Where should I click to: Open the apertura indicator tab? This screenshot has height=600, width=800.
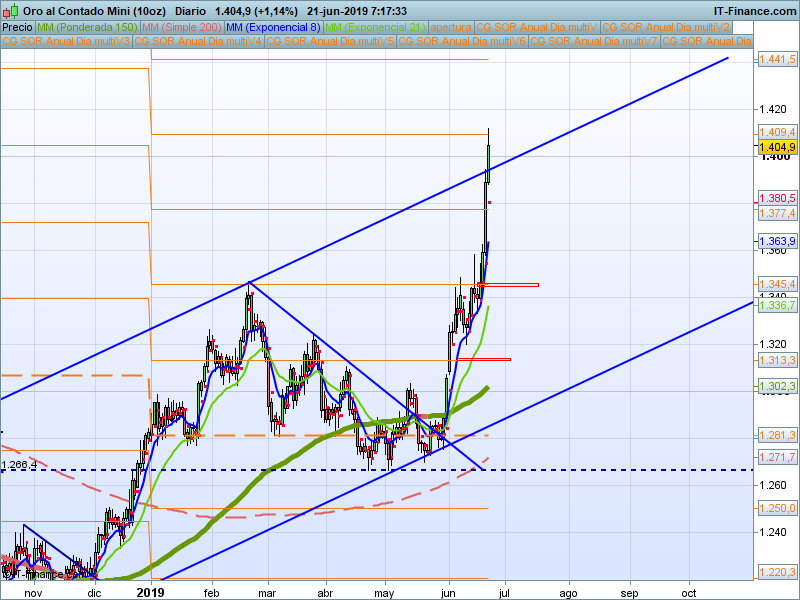(451, 28)
